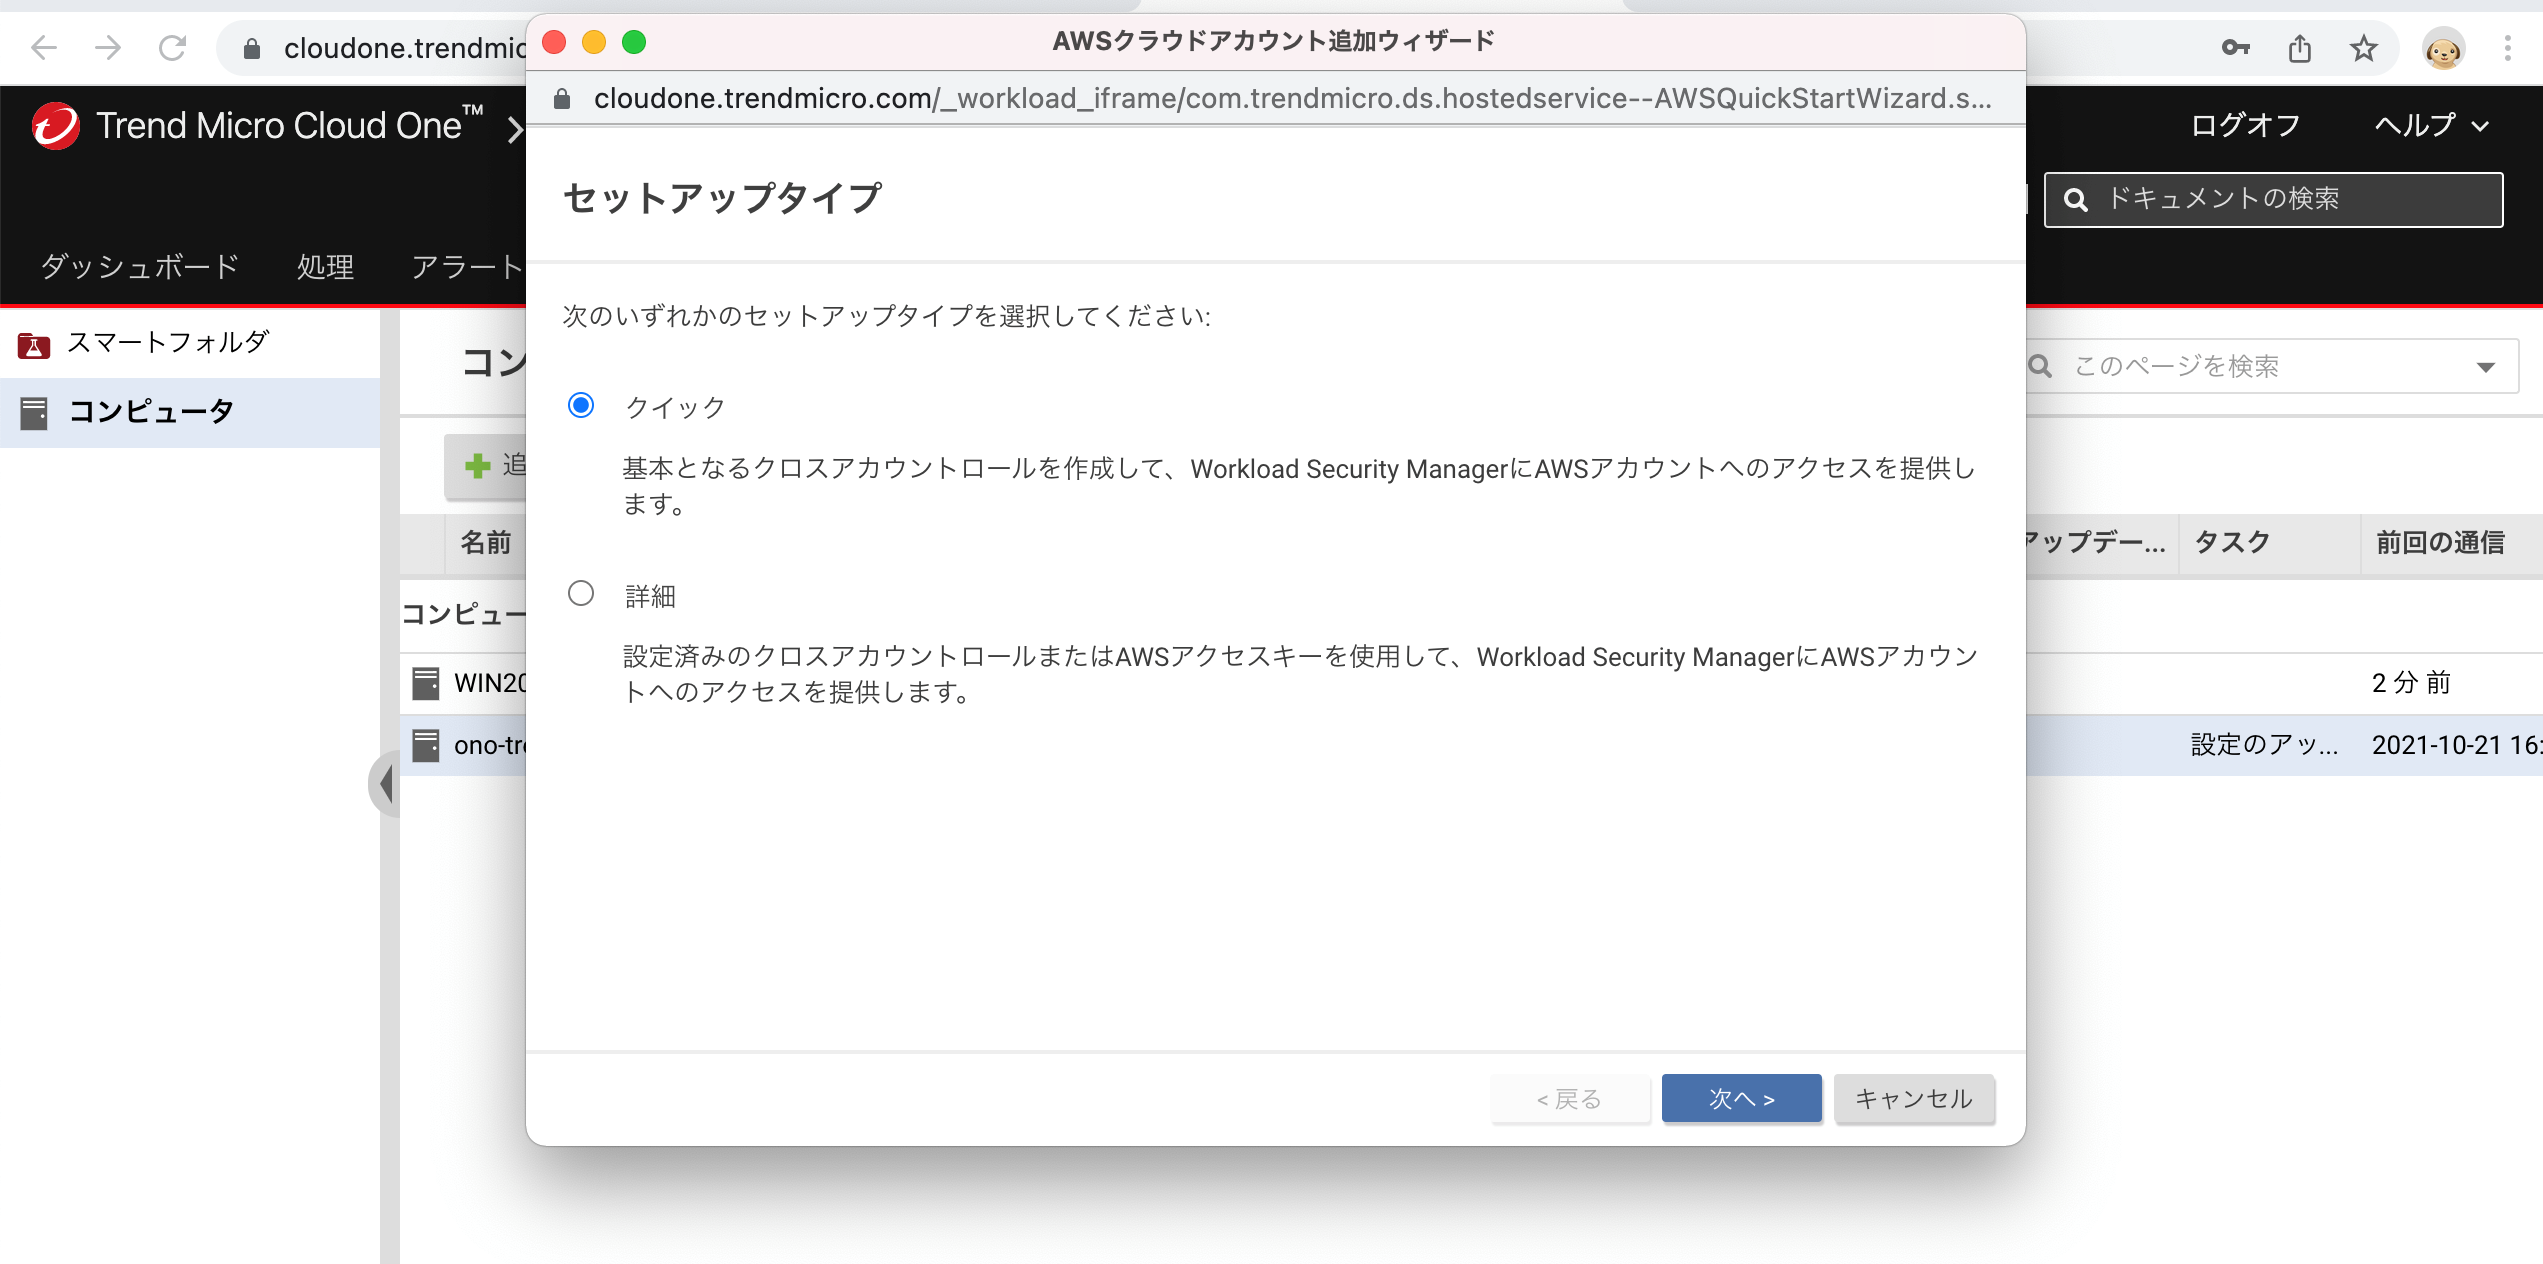The image size is (2543, 1264).
Task: Click the このページを検索 search field
Action: 2270,366
